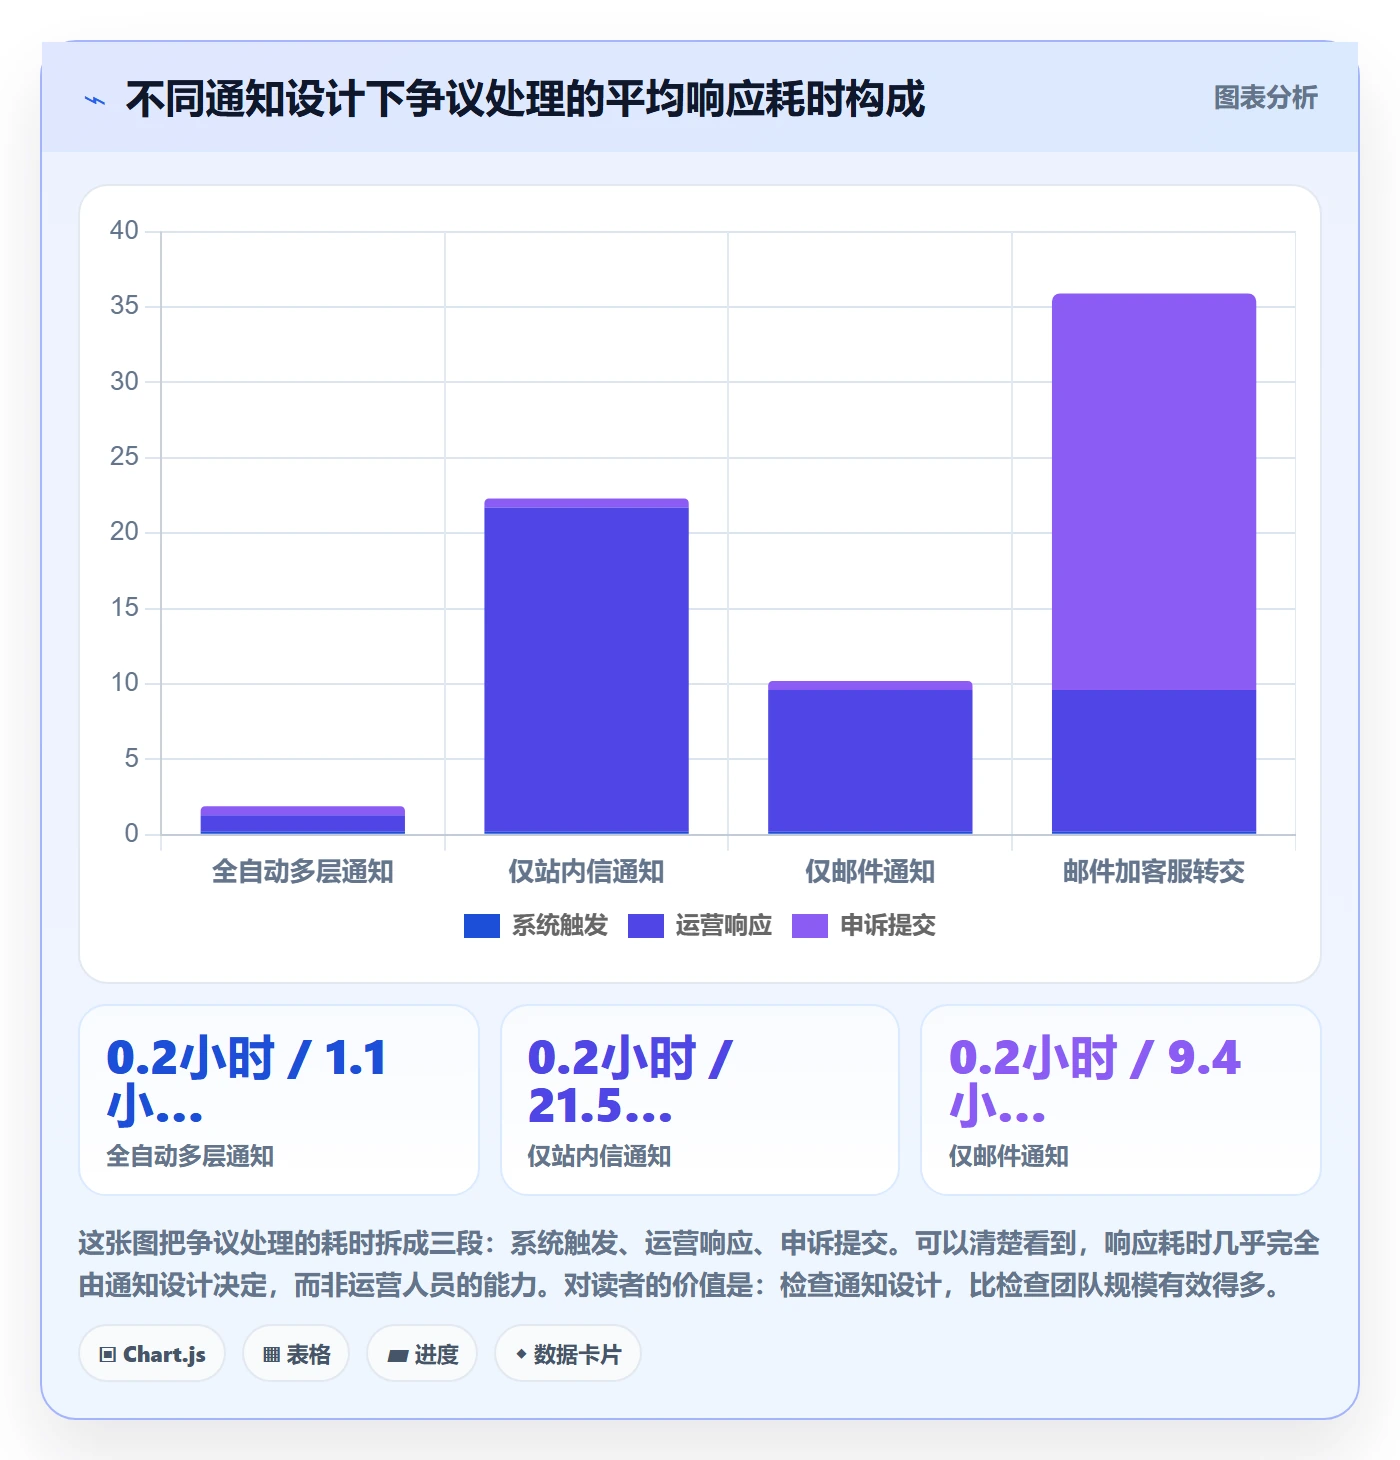This screenshot has width=1400, height=1460.
Task: Toggle the 申诉提交 legend swatch
Action: coord(810,926)
